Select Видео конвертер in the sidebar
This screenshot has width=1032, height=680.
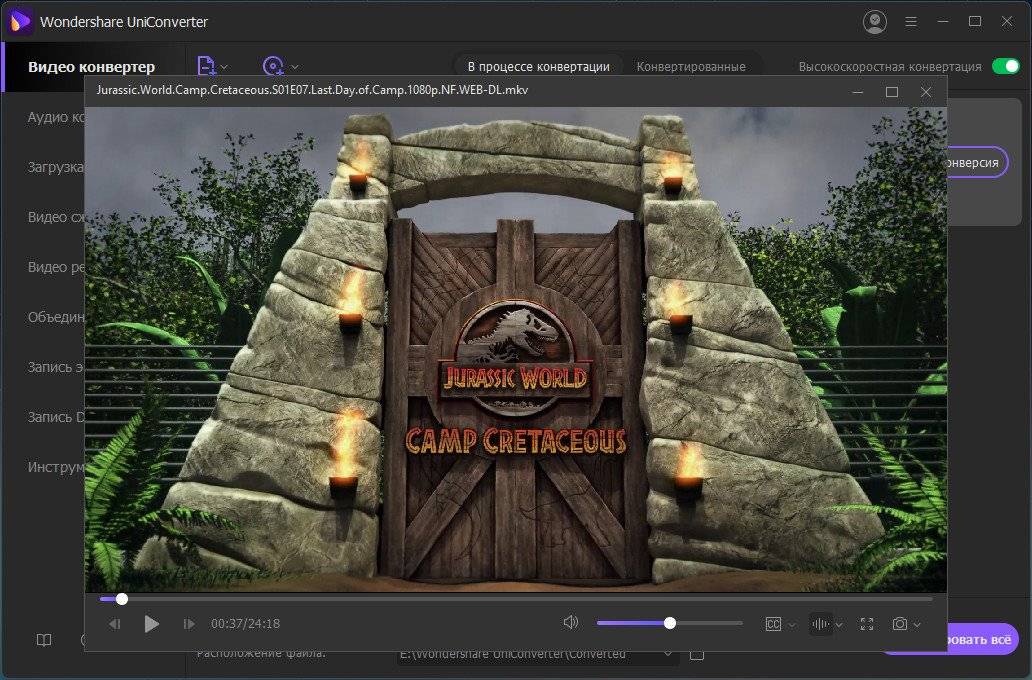click(x=91, y=66)
